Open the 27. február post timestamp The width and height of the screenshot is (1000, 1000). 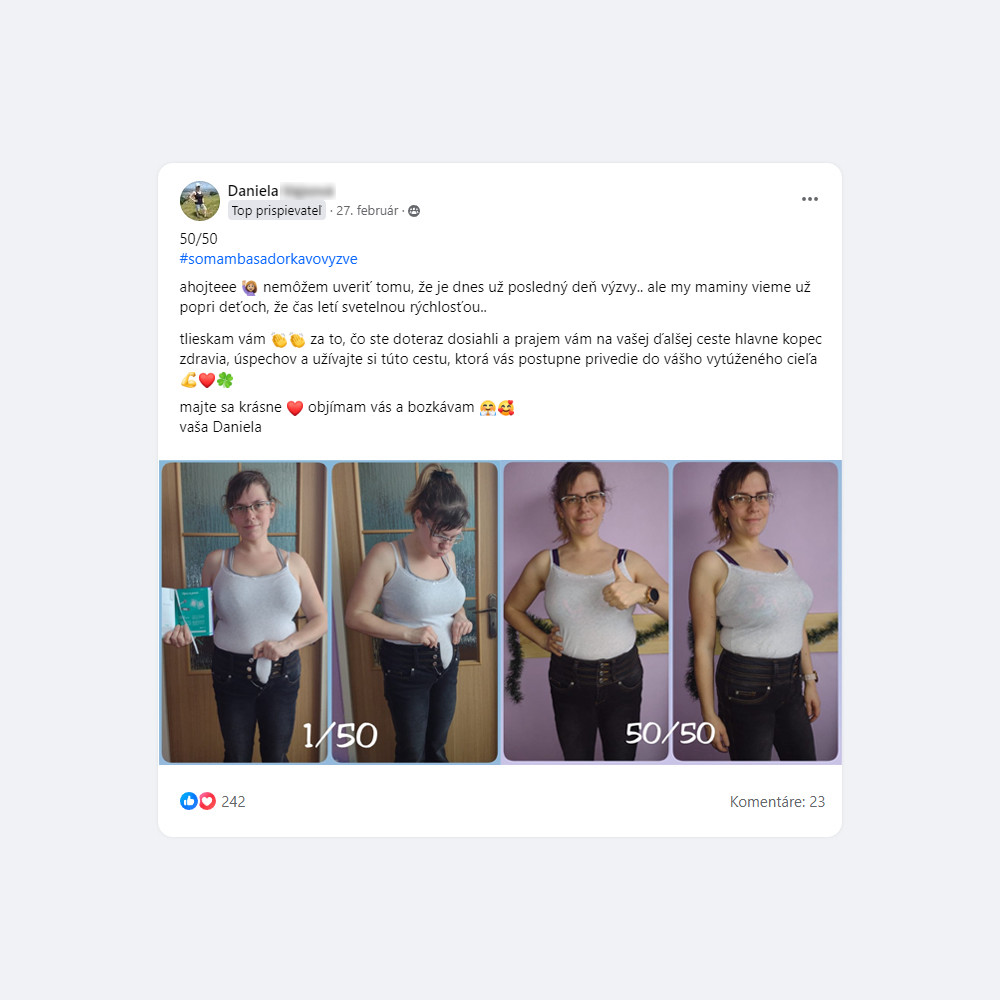click(x=367, y=210)
